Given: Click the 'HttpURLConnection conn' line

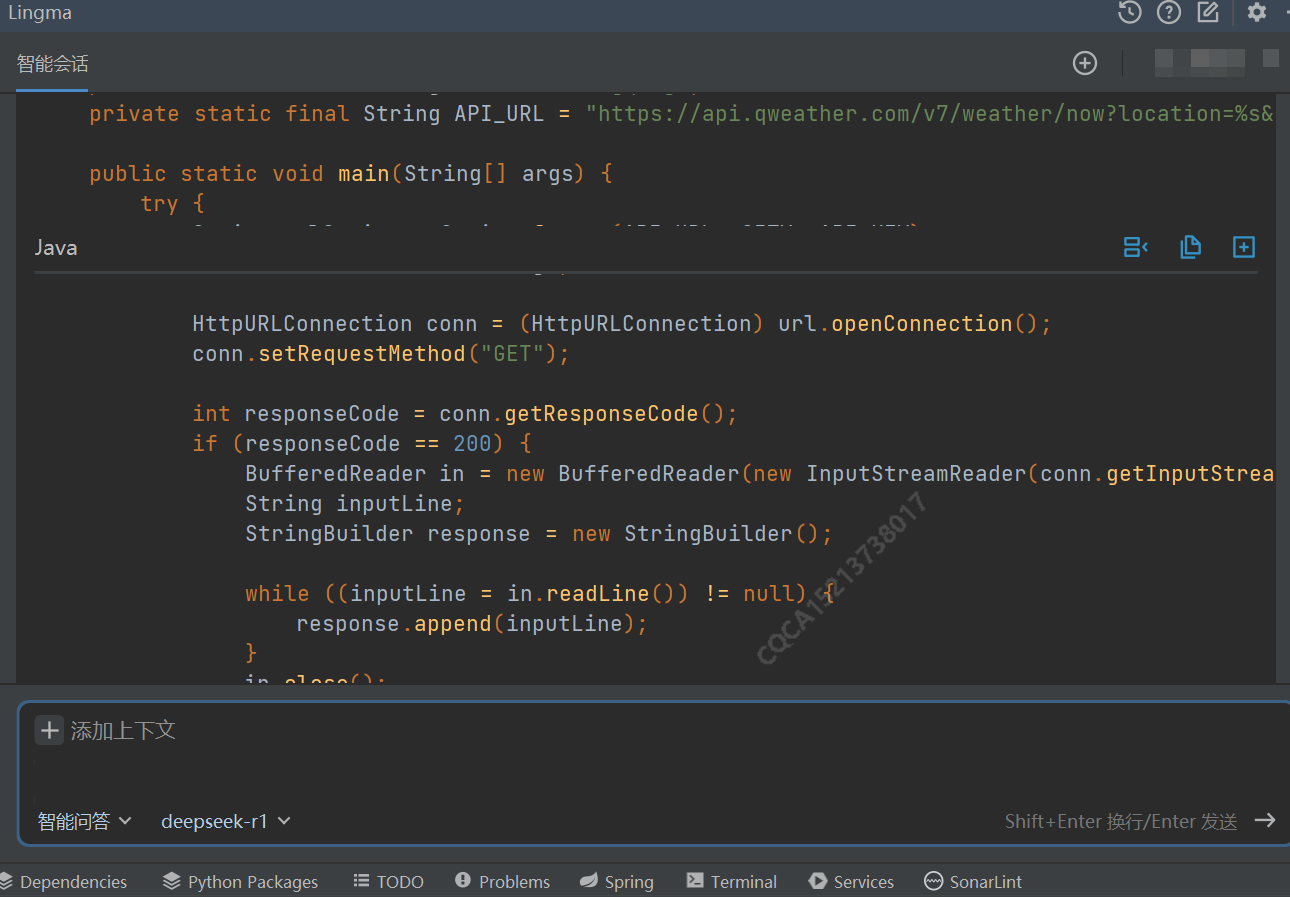Looking at the screenshot, I should (x=622, y=324).
